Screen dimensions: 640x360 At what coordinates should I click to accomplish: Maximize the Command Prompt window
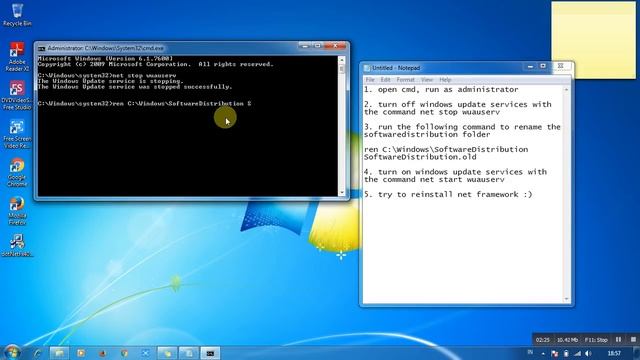(318, 46)
